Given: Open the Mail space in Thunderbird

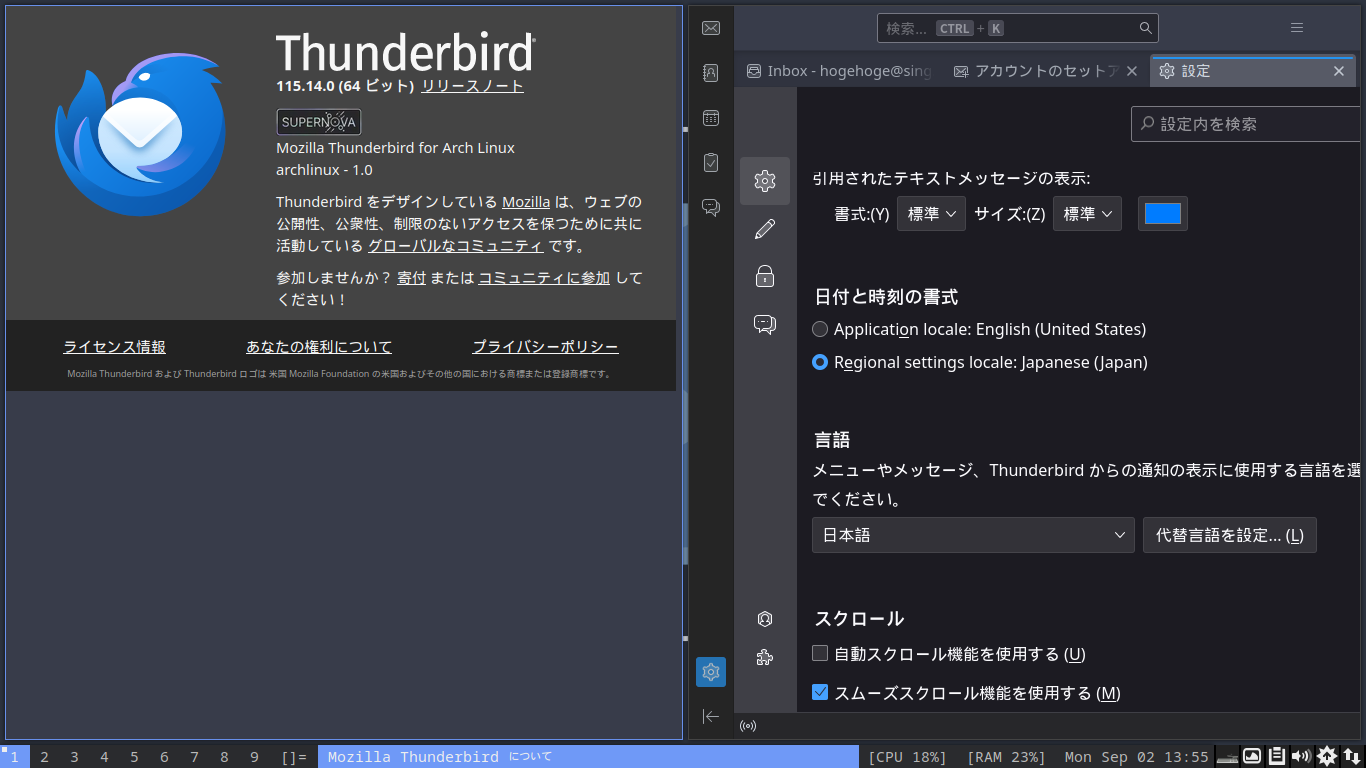Looking at the screenshot, I should pyautogui.click(x=711, y=28).
